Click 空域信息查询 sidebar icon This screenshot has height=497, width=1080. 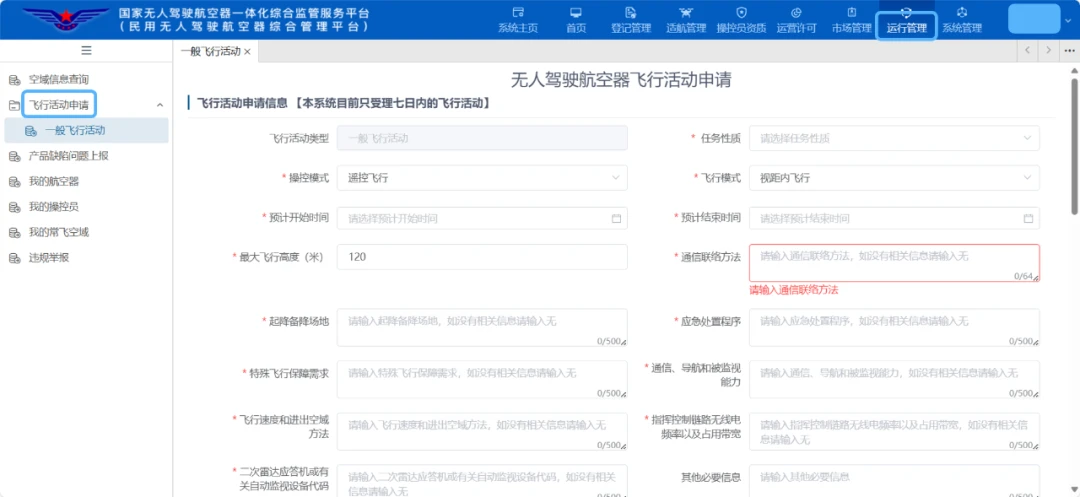point(14,80)
